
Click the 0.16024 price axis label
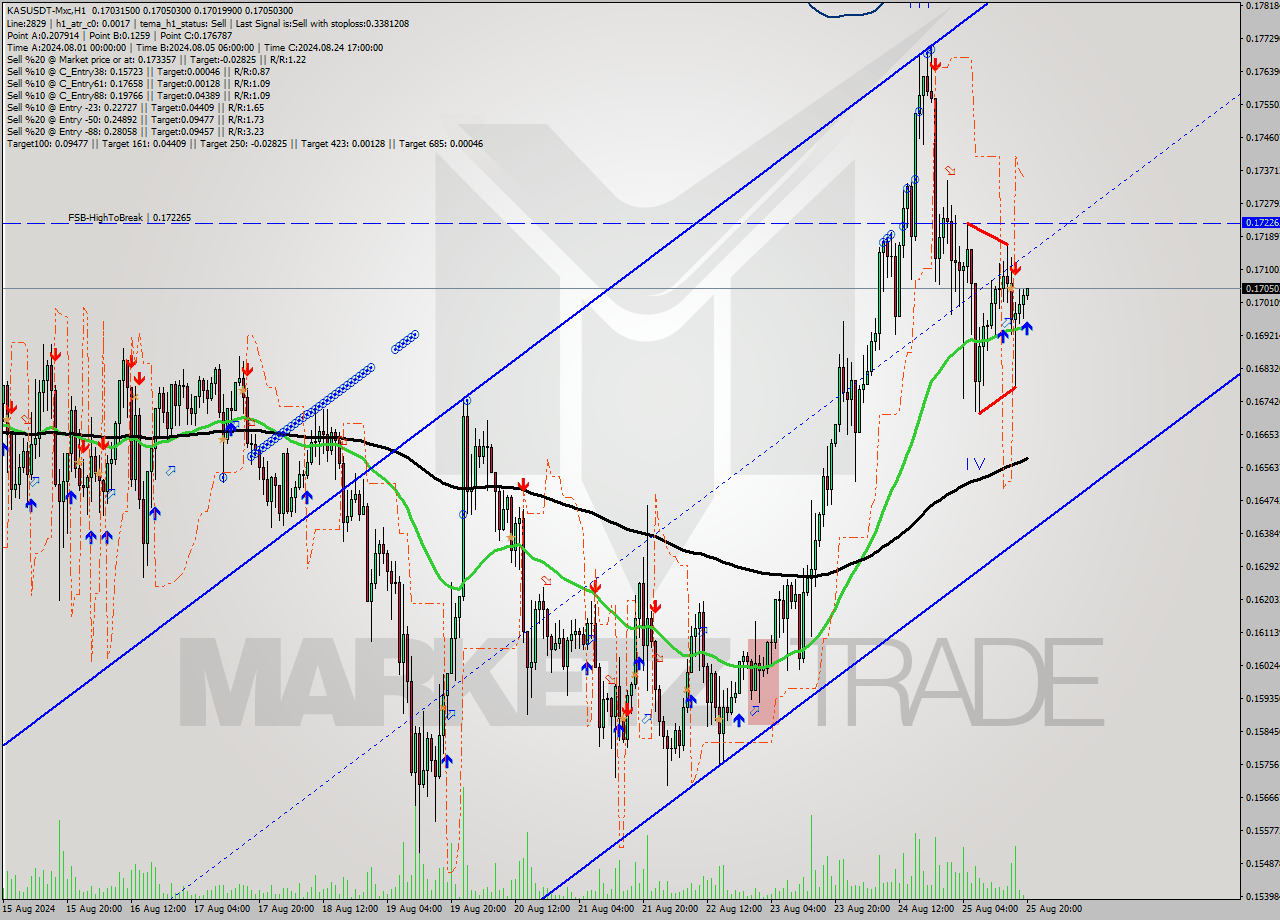1263,665
